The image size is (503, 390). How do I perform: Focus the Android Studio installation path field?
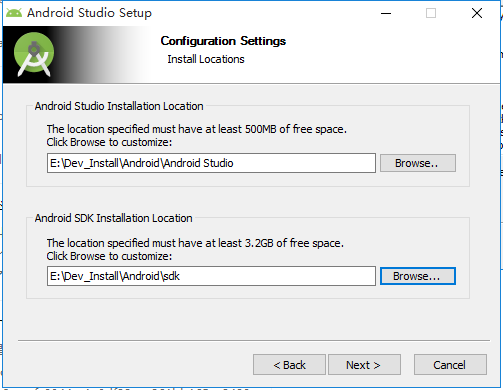(211, 163)
